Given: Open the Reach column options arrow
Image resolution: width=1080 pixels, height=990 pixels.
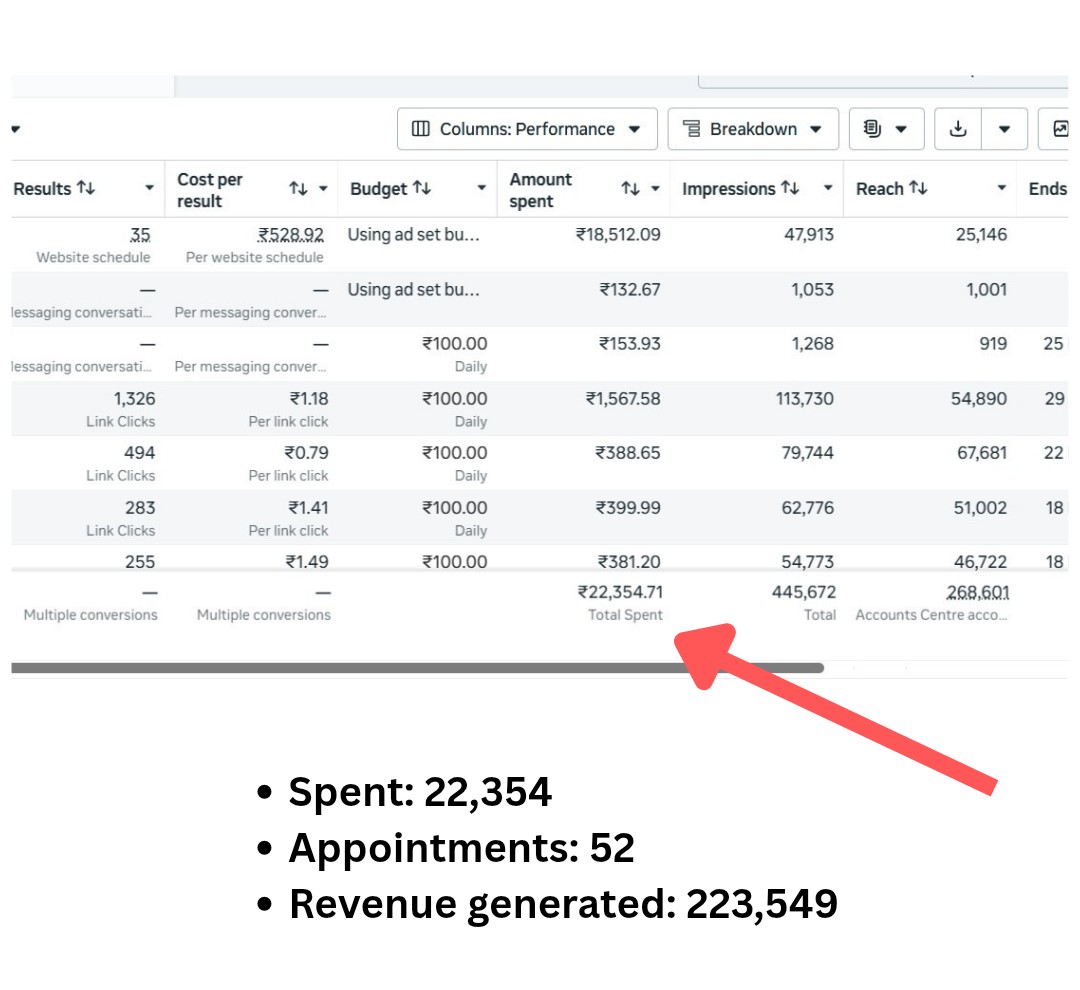Looking at the screenshot, I should pyautogui.click(x=1001, y=189).
